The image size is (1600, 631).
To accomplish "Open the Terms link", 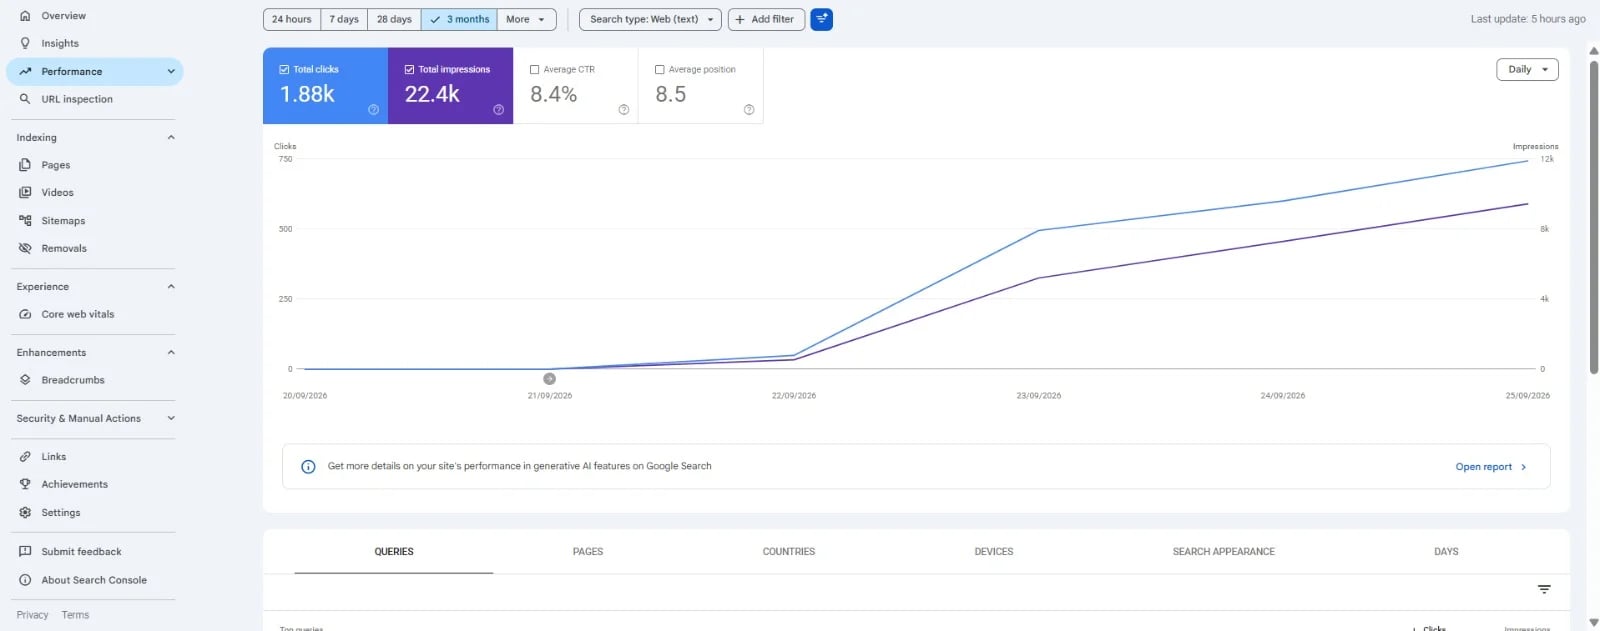I will pos(75,615).
